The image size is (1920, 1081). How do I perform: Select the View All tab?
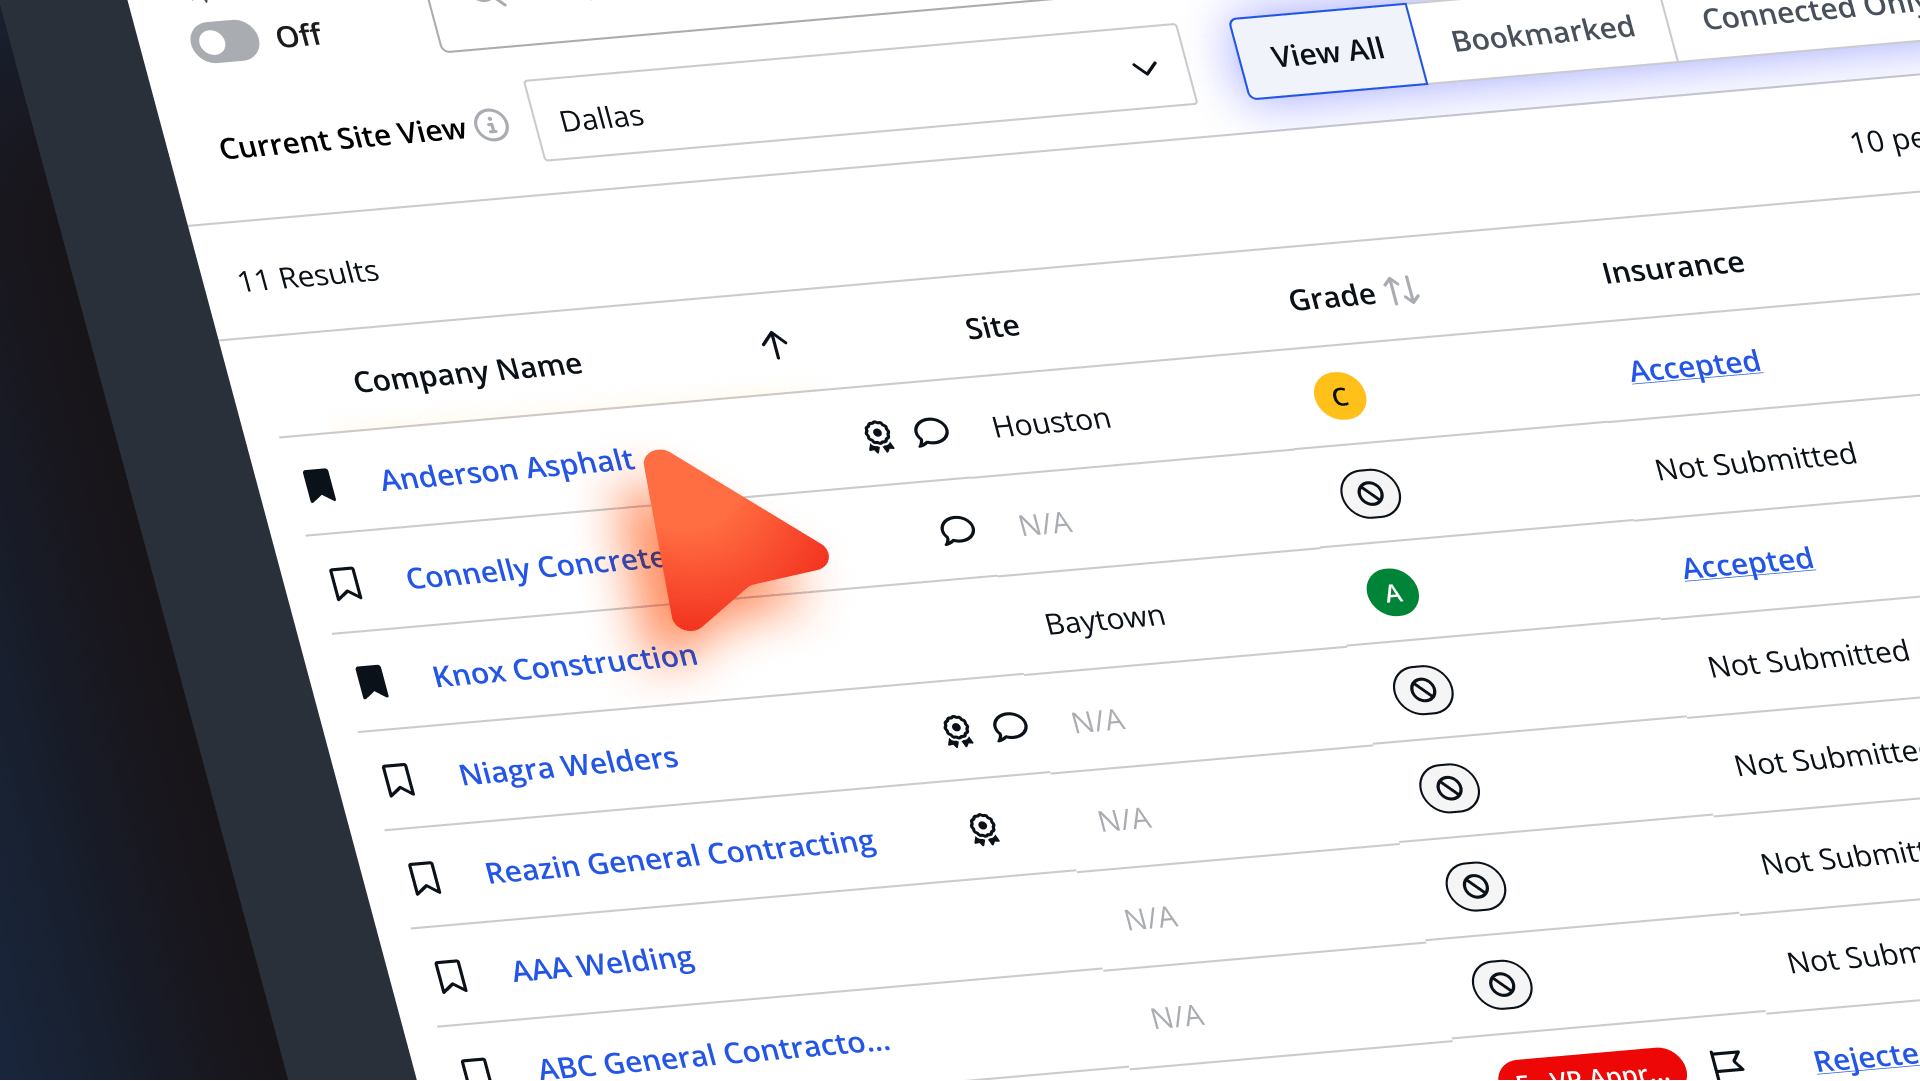(1327, 51)
